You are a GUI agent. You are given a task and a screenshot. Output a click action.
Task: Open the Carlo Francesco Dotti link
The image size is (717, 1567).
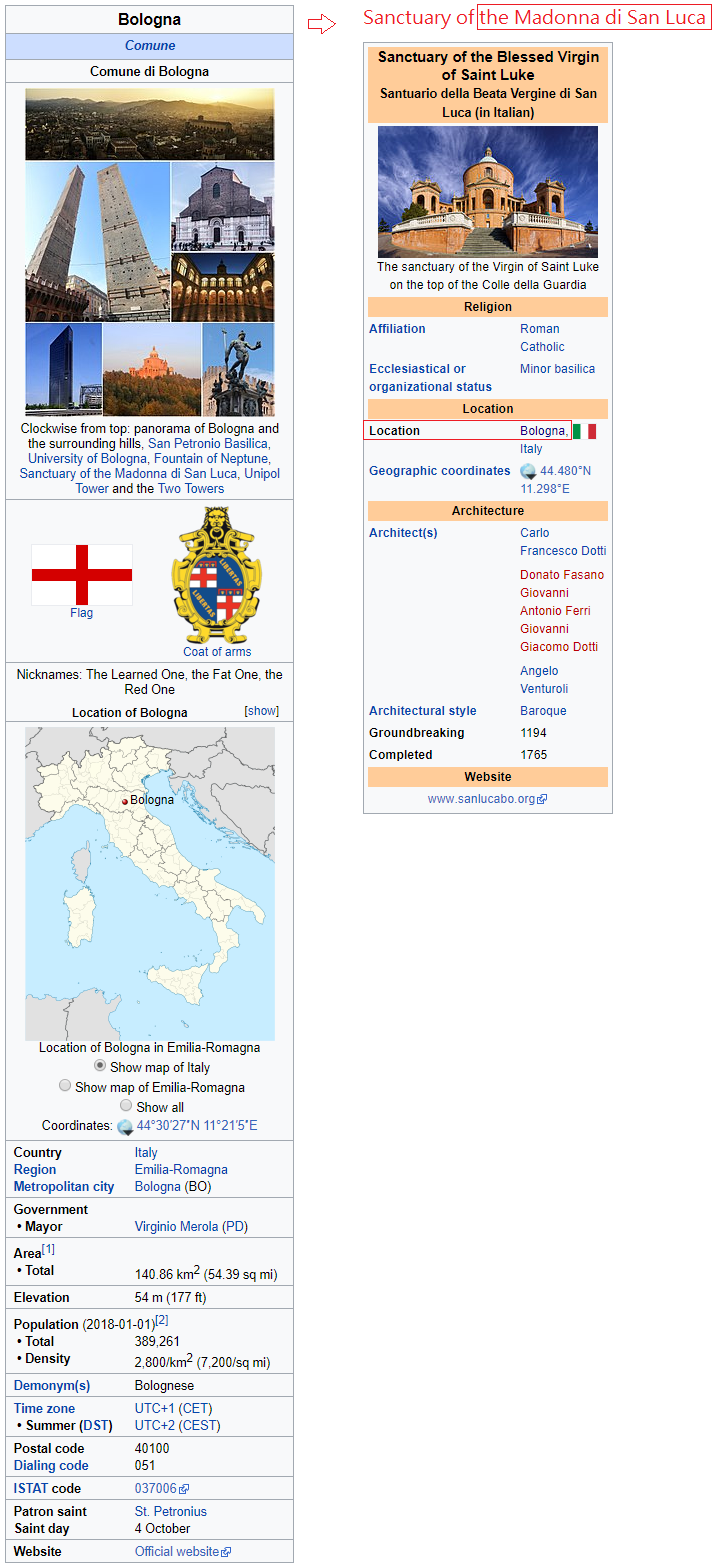click(x=563, y=542)
